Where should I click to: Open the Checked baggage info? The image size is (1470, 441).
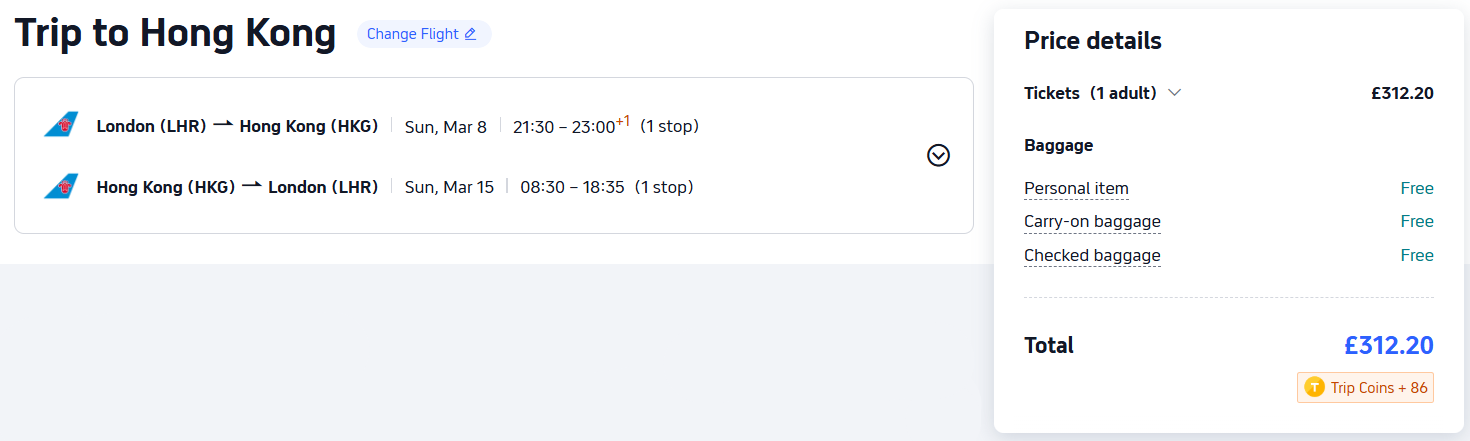pos(1092,255)
